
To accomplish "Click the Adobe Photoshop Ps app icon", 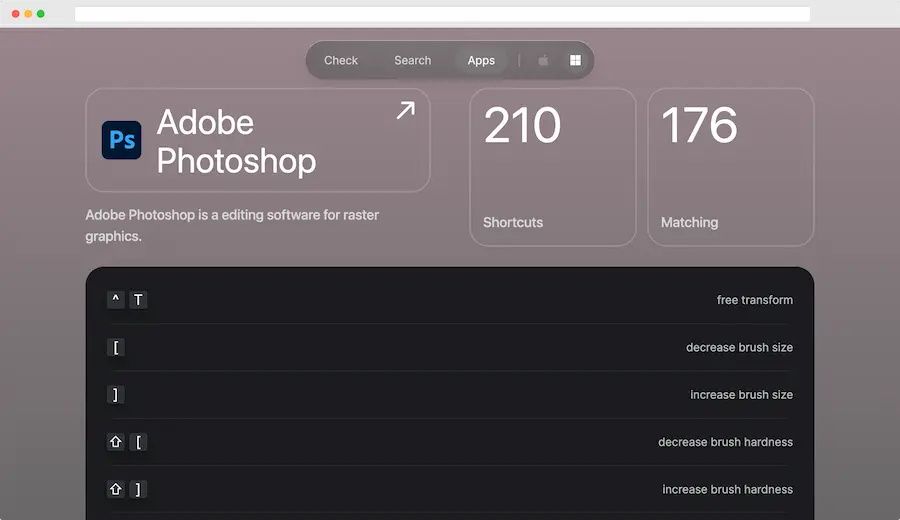I will tap(122, 140).
